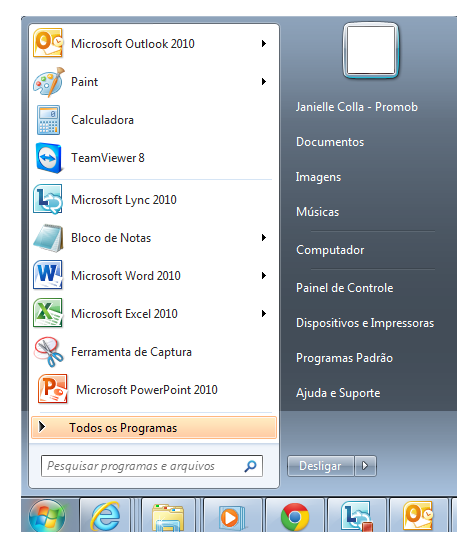Click the Calculadora icon
Image resolution: width=470 pixels, height=545 pixels.
pos(48,120)
